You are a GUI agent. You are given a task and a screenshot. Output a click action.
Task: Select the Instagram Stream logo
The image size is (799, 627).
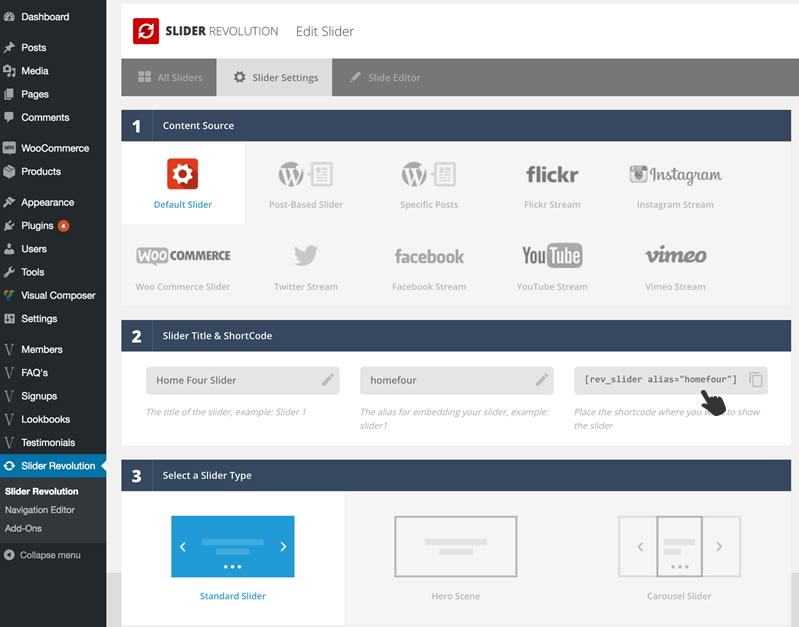[675, 175]
